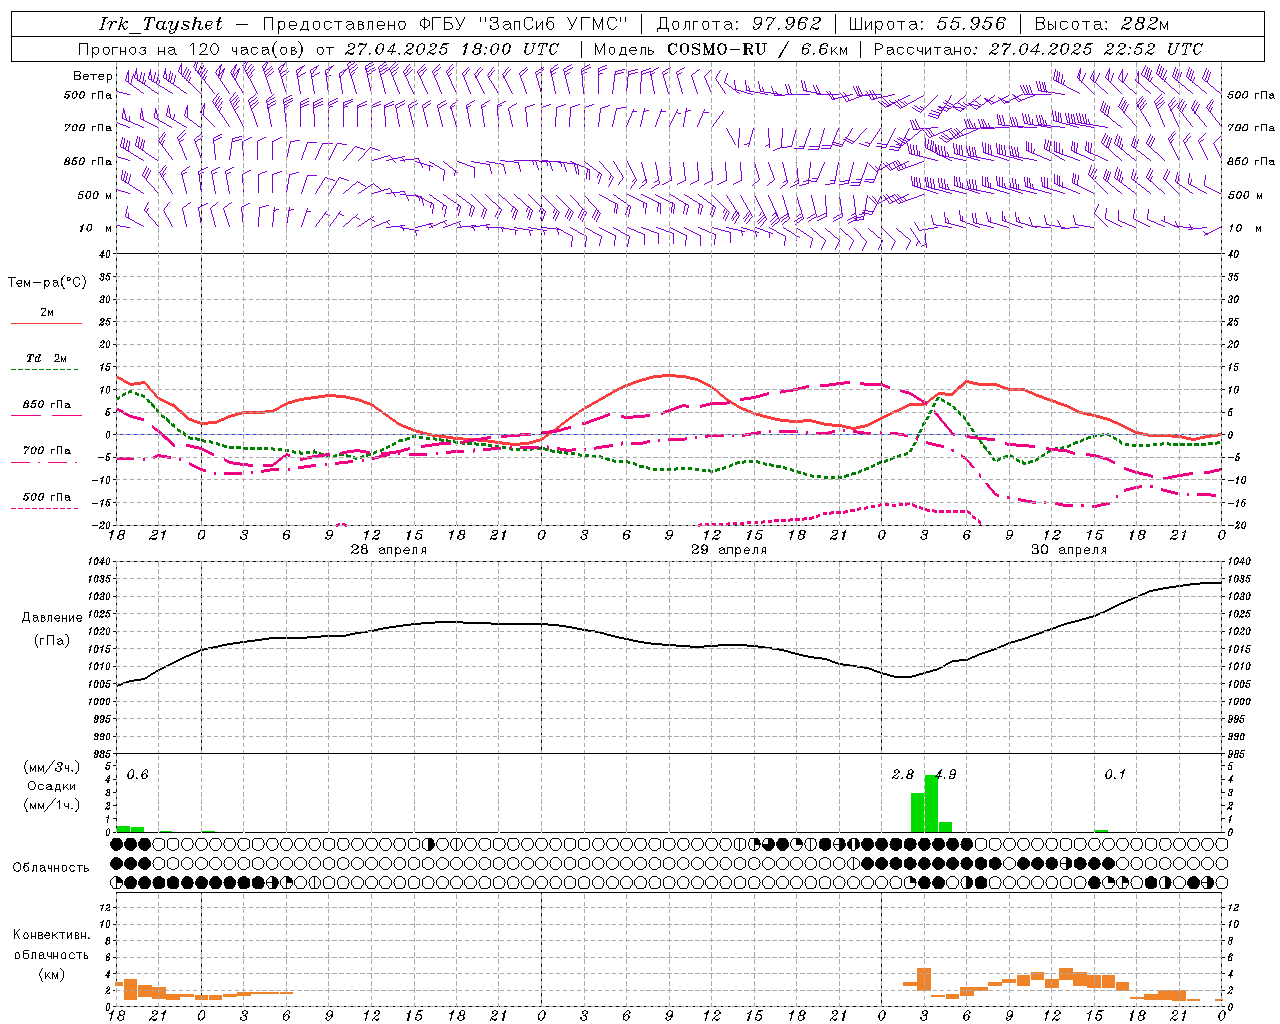Click the "(мм/1ч.)" precipitation unit label
Screen dimensions: 1280x1024
51,805
